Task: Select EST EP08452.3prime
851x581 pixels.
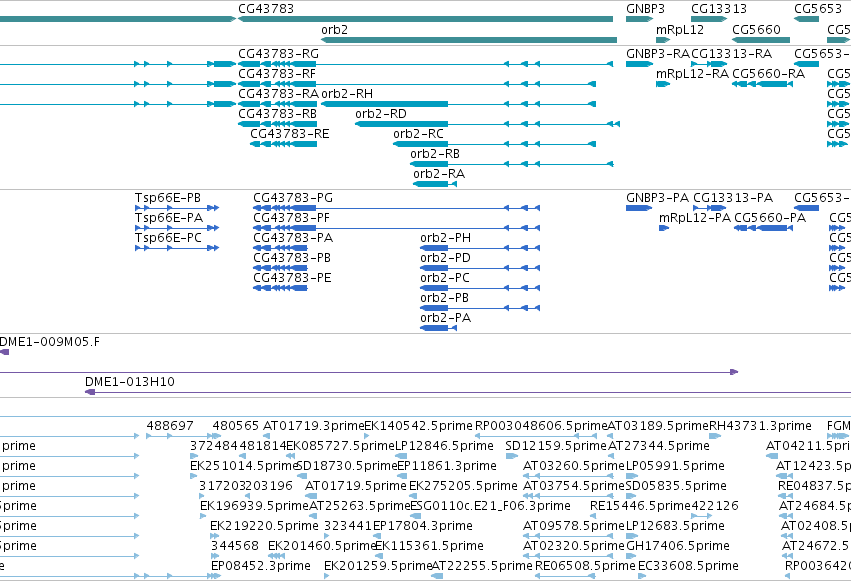Action: click(261, 567)
